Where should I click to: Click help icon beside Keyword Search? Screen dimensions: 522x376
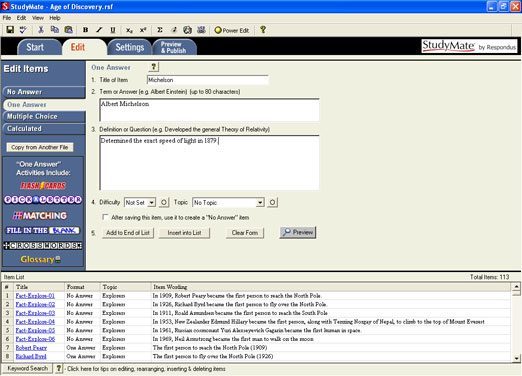pos(58,368)
